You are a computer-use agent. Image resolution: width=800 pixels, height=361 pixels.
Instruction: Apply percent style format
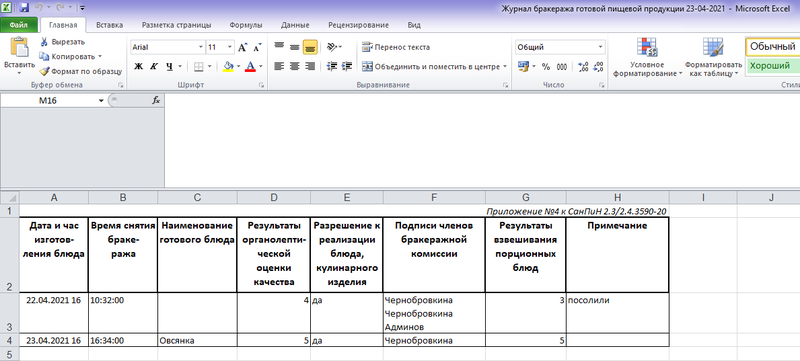(x=546, y=66)
